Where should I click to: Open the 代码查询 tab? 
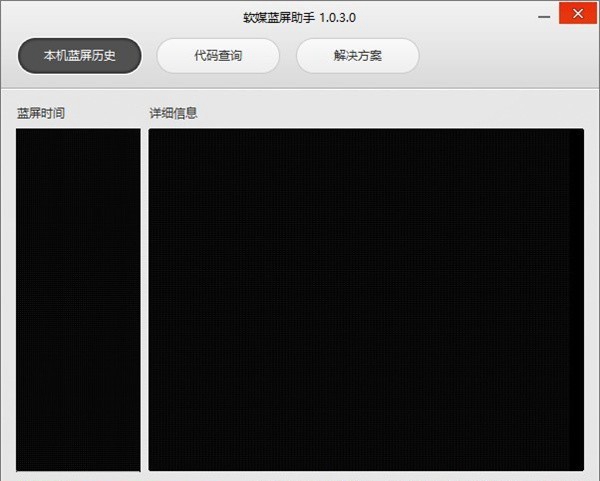pos(218,56)
